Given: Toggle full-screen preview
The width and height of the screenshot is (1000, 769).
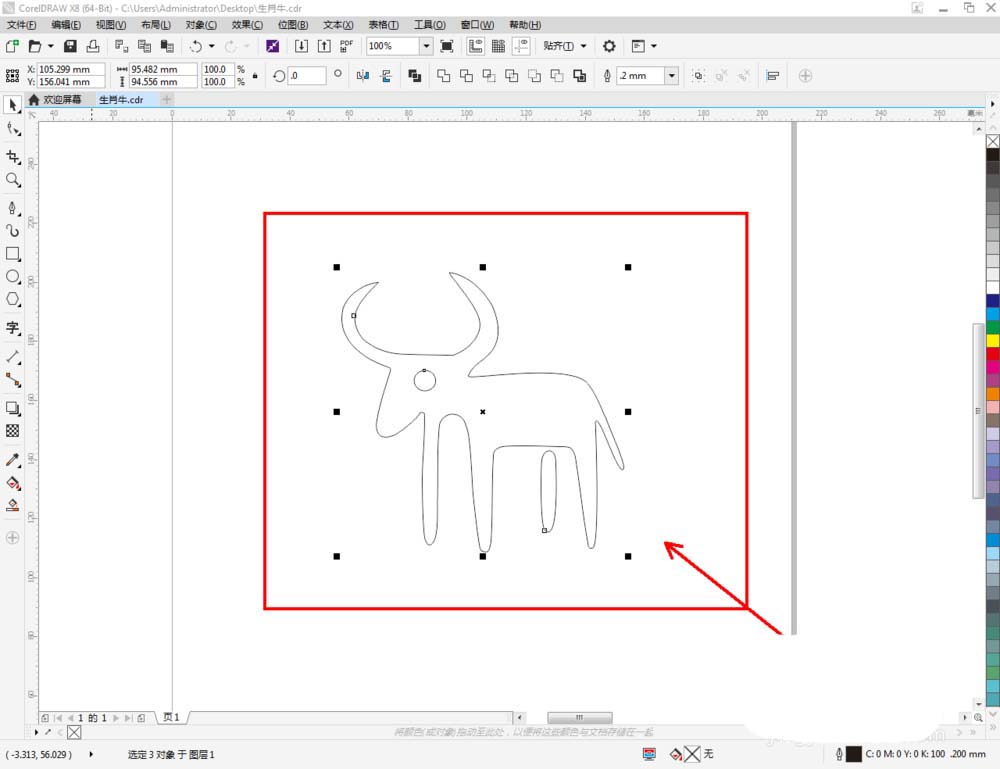Looking at the screenshot, I should coord(447,46).
